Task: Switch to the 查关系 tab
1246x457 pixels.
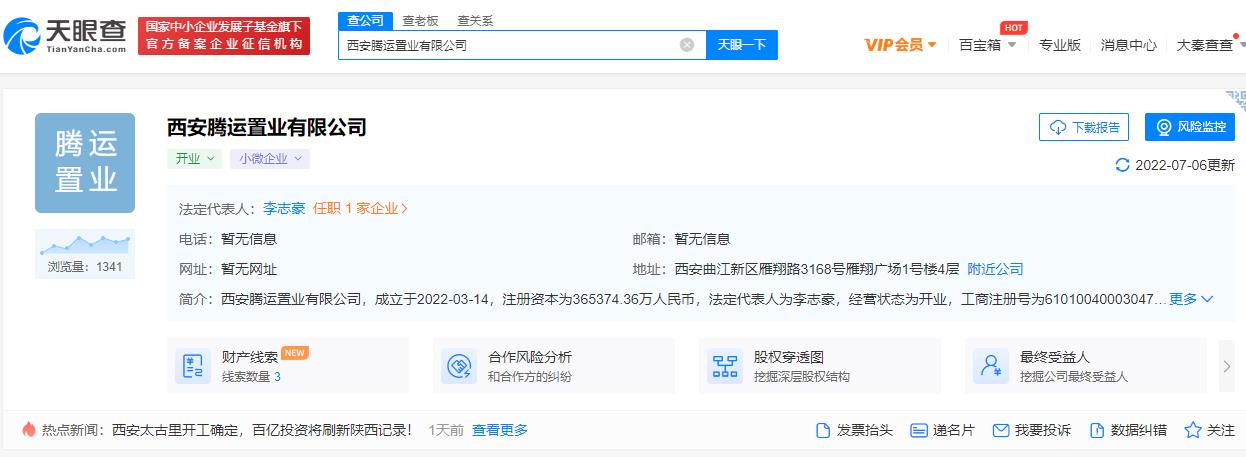Action: point(474,20)
